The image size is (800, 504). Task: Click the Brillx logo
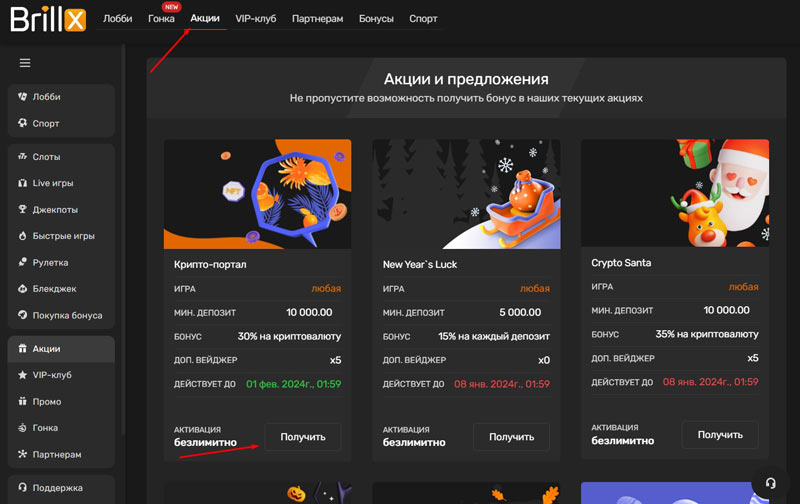[48, 17]
